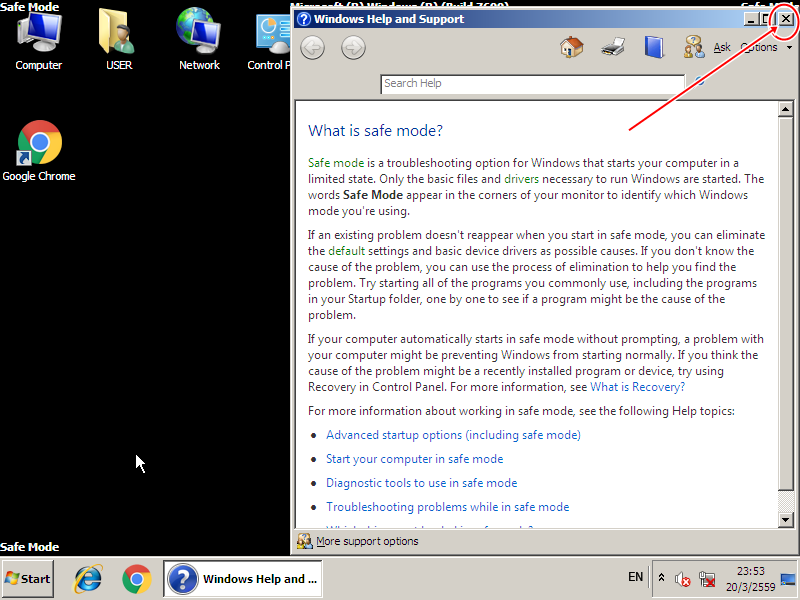Click the Help window title bar icon
Screen dimensions: 800x600
[304, 19]
